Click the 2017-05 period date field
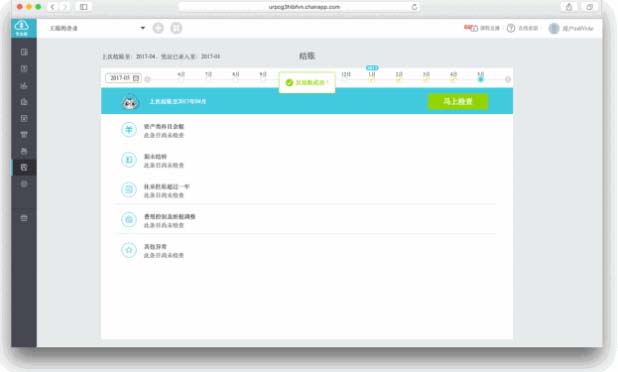The image size is (618, 372). tap(123, 78)
